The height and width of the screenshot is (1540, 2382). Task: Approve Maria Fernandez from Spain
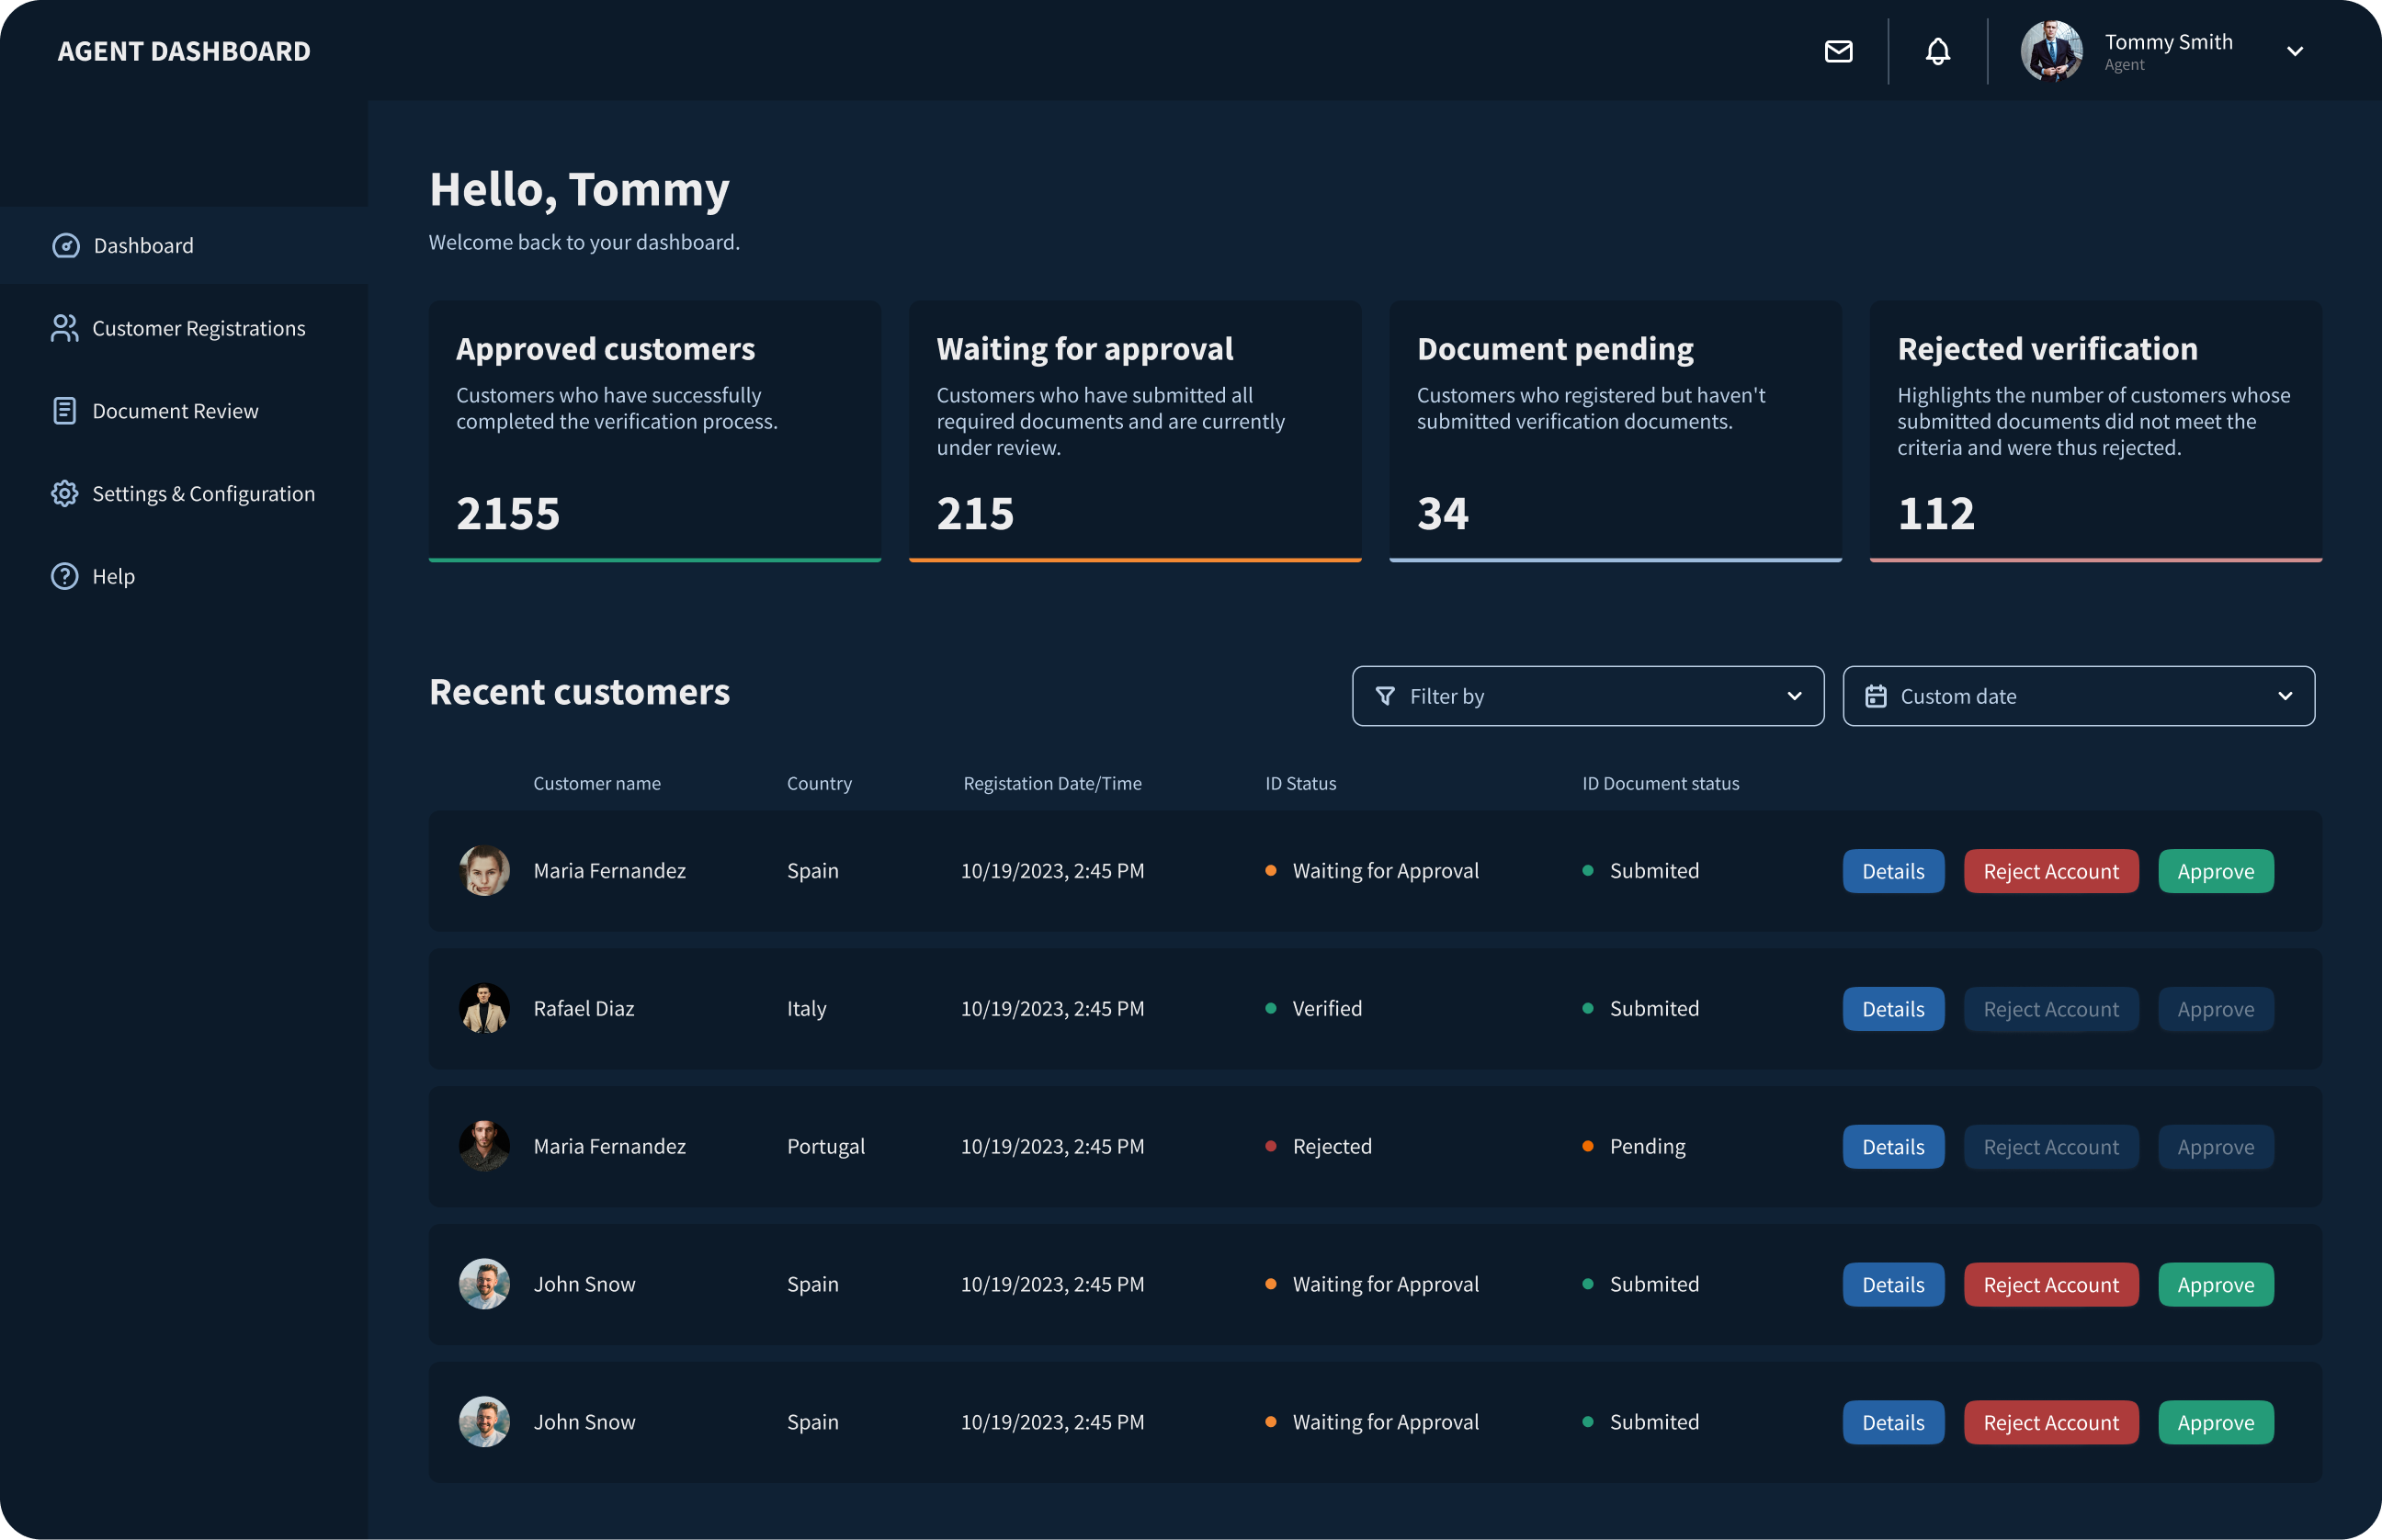(x=2215, y=871)
